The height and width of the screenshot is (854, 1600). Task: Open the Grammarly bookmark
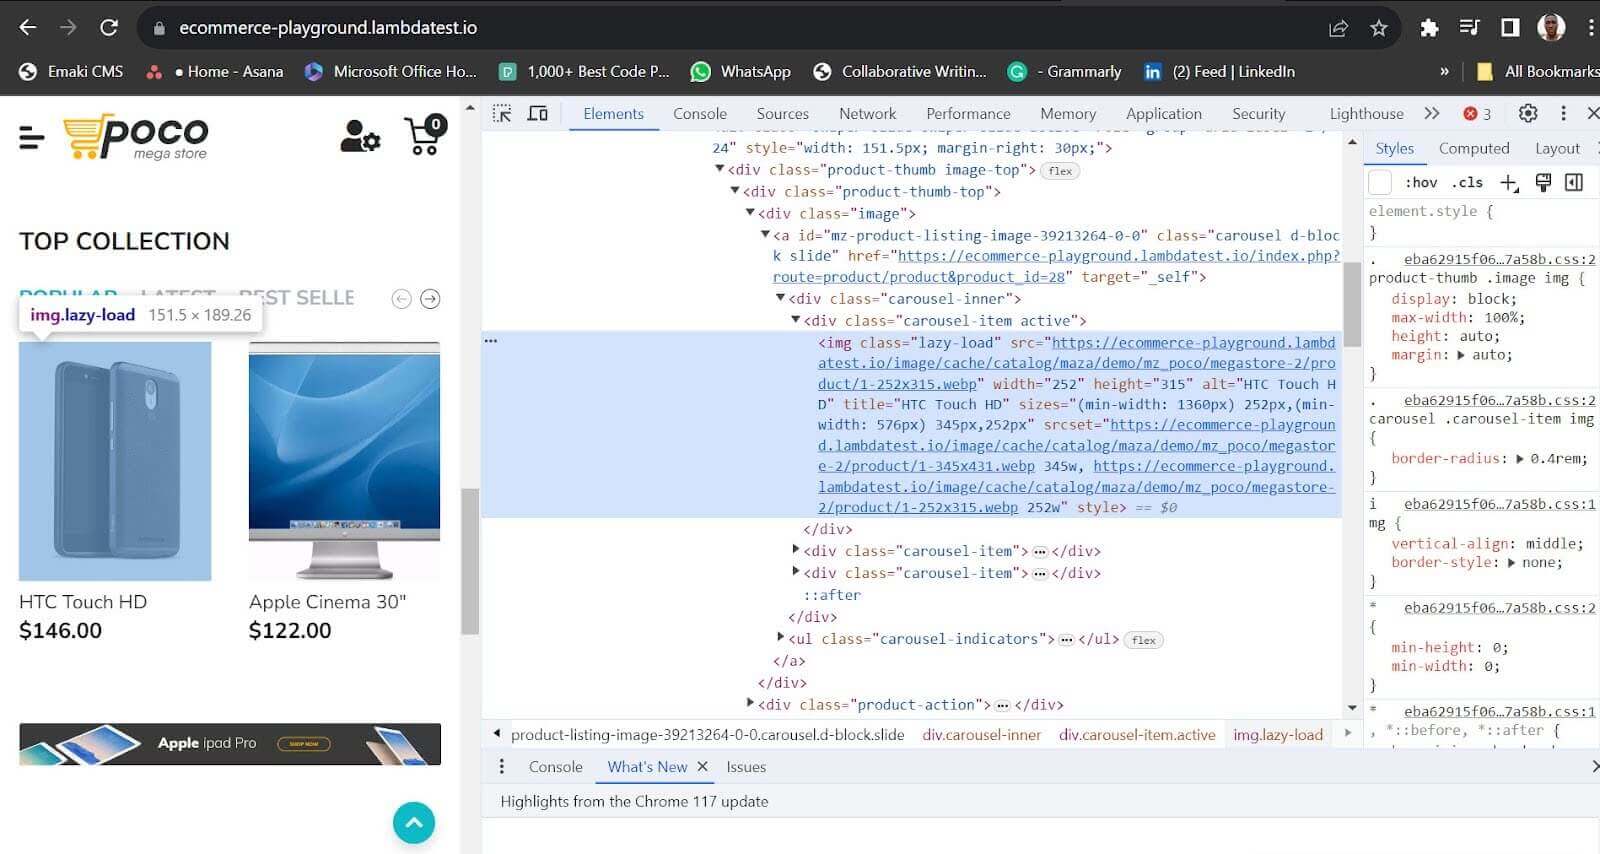tap(1065, 72)
